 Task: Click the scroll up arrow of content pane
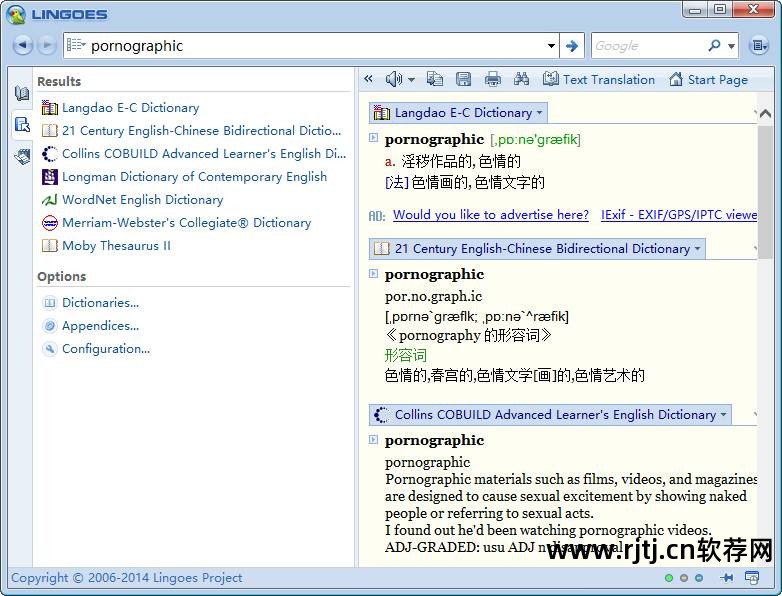[765, 114]
